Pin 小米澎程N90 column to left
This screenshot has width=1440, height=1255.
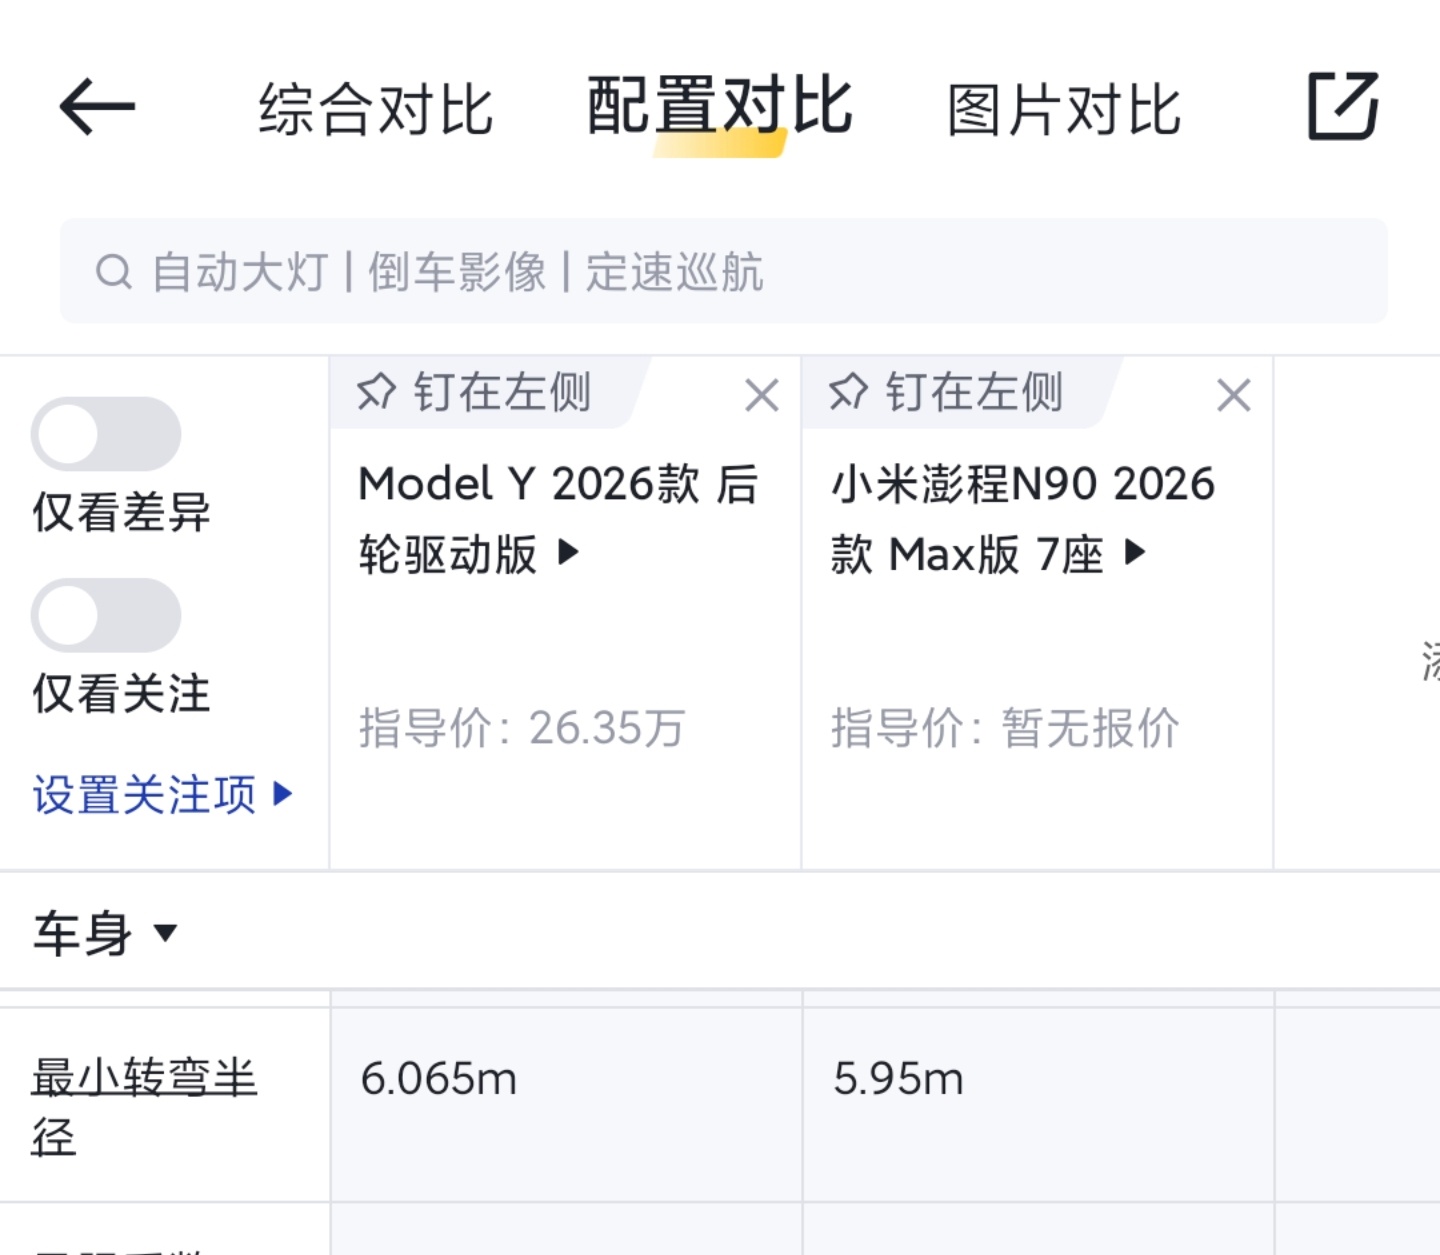point(946,393)
